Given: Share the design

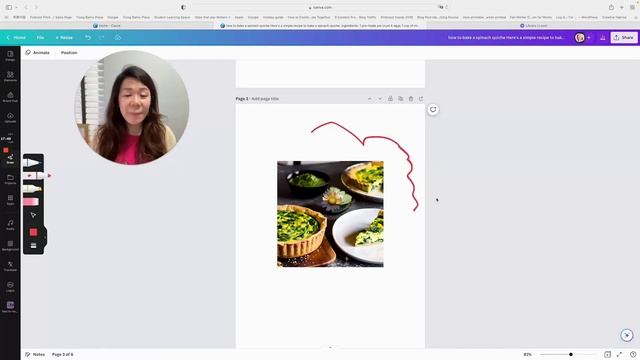Looking at the screenshot, I should 624,38.
